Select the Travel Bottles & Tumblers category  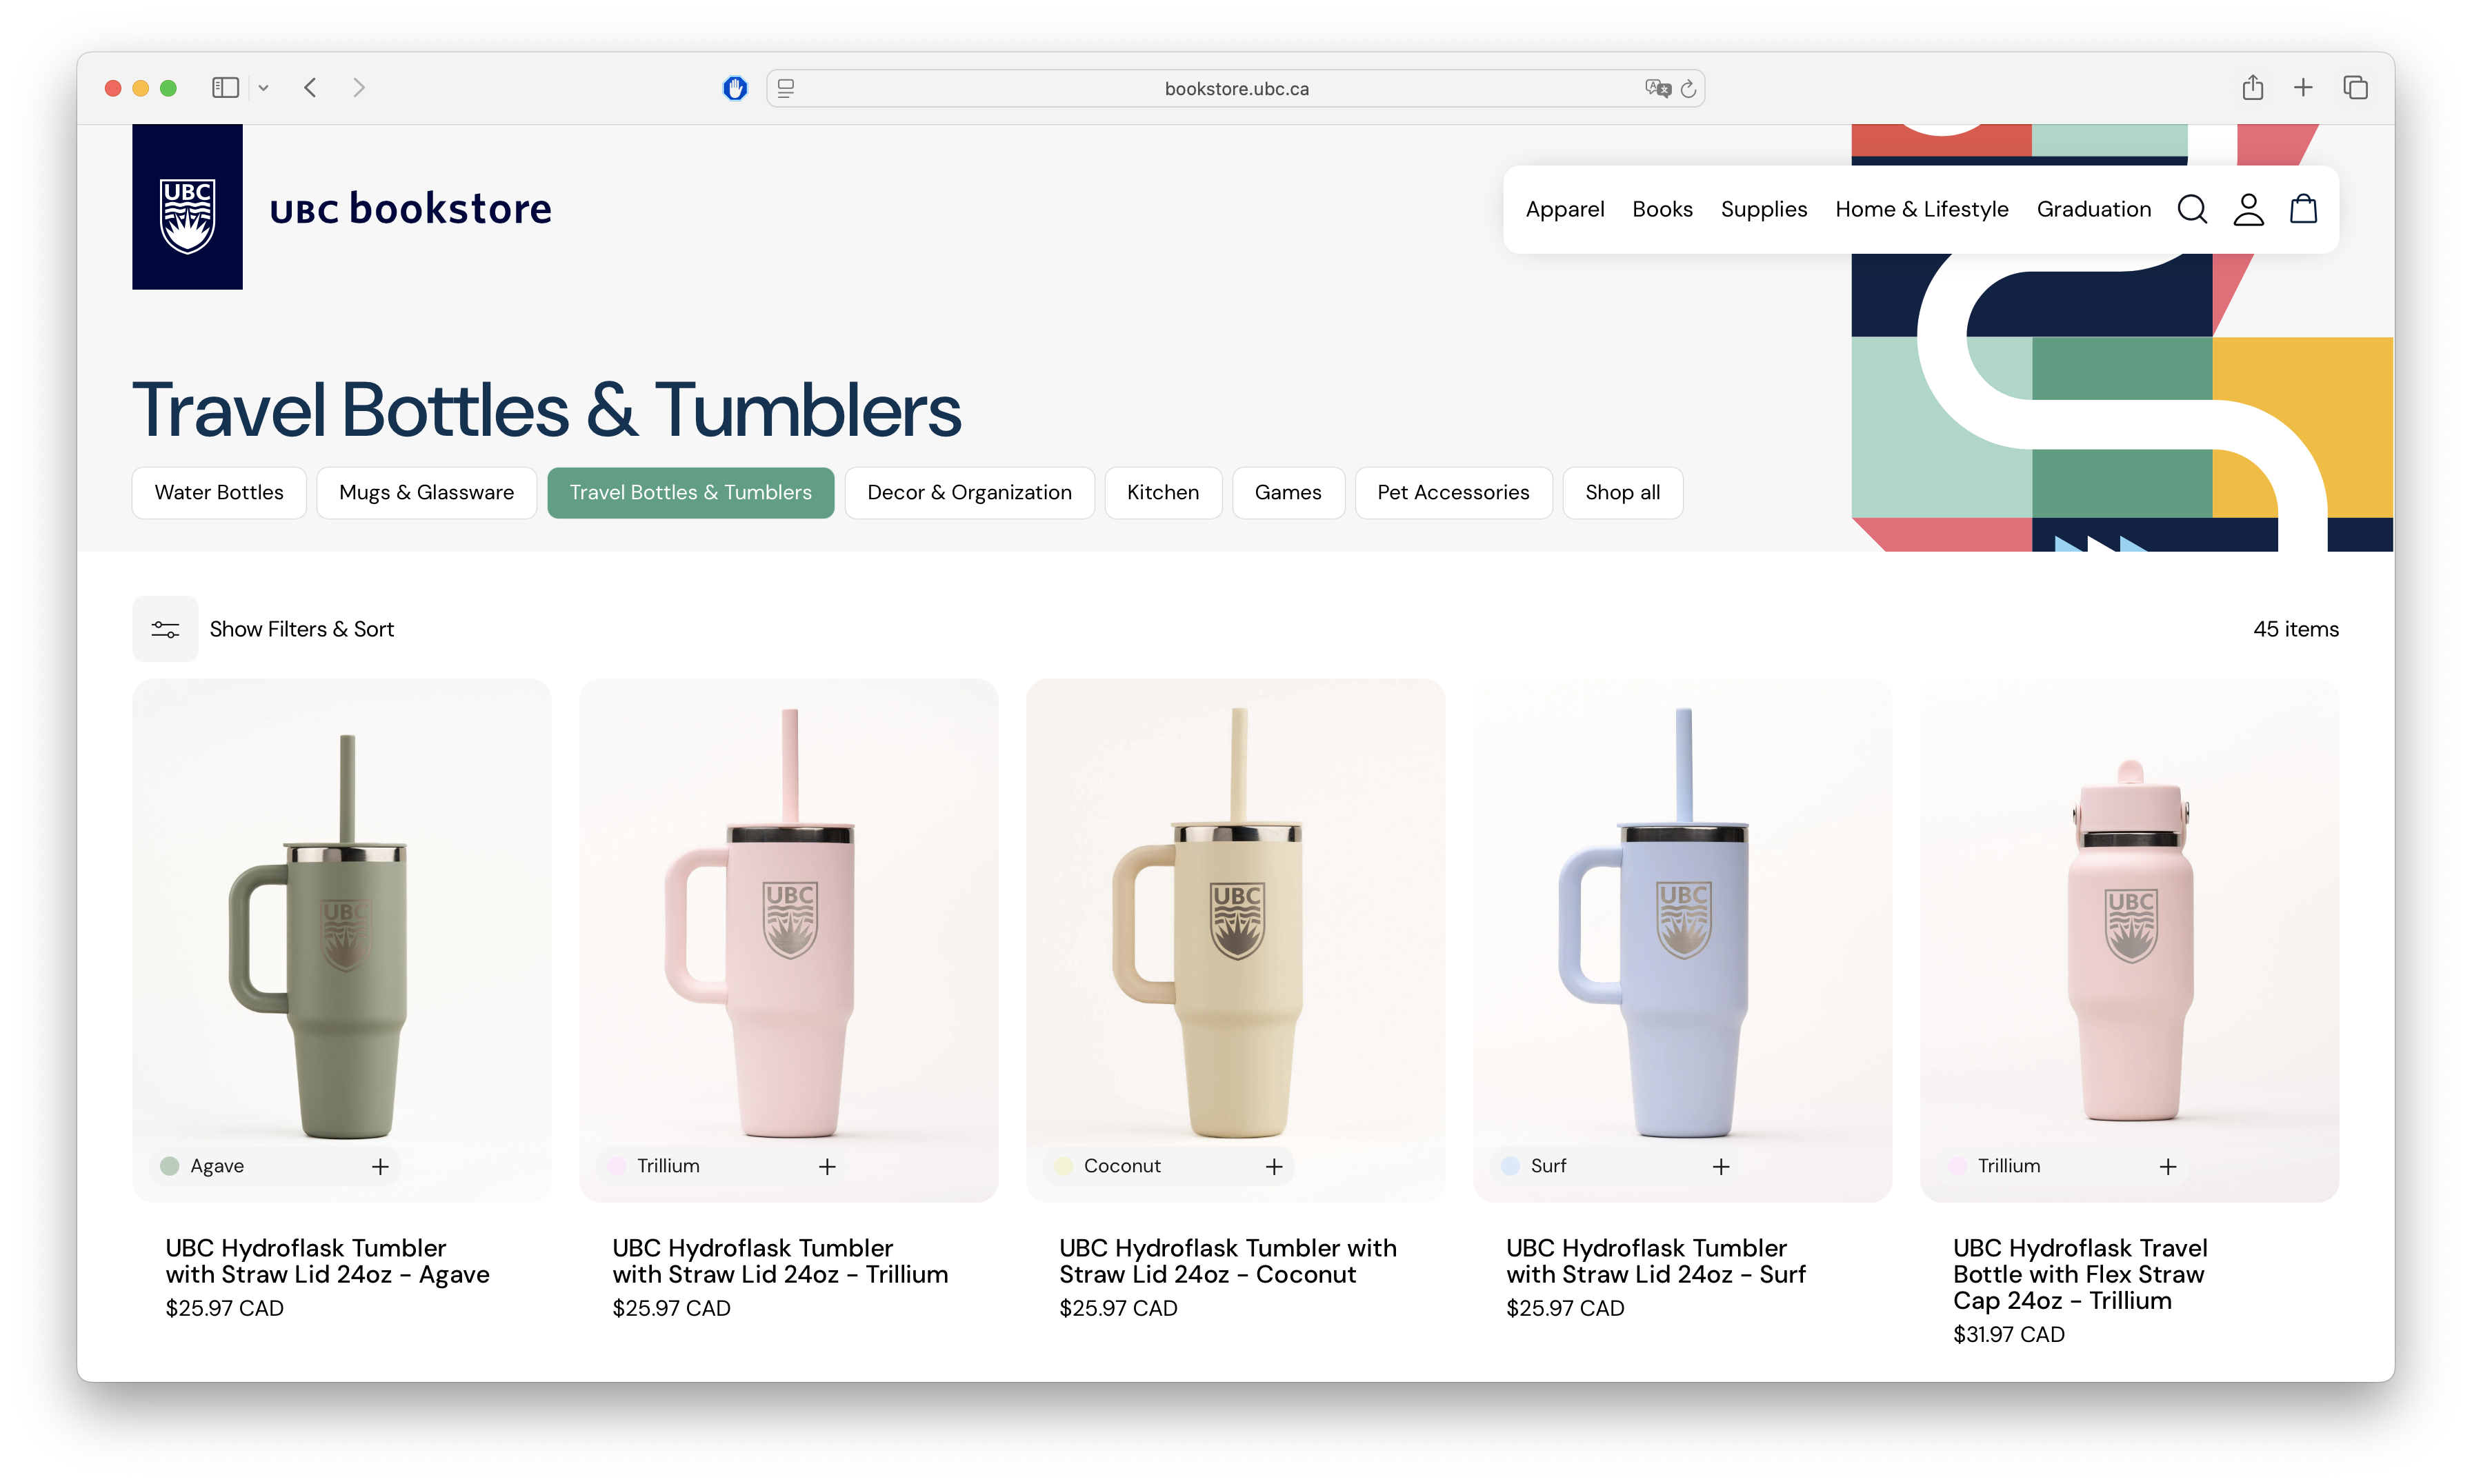[x=691, y=492]
